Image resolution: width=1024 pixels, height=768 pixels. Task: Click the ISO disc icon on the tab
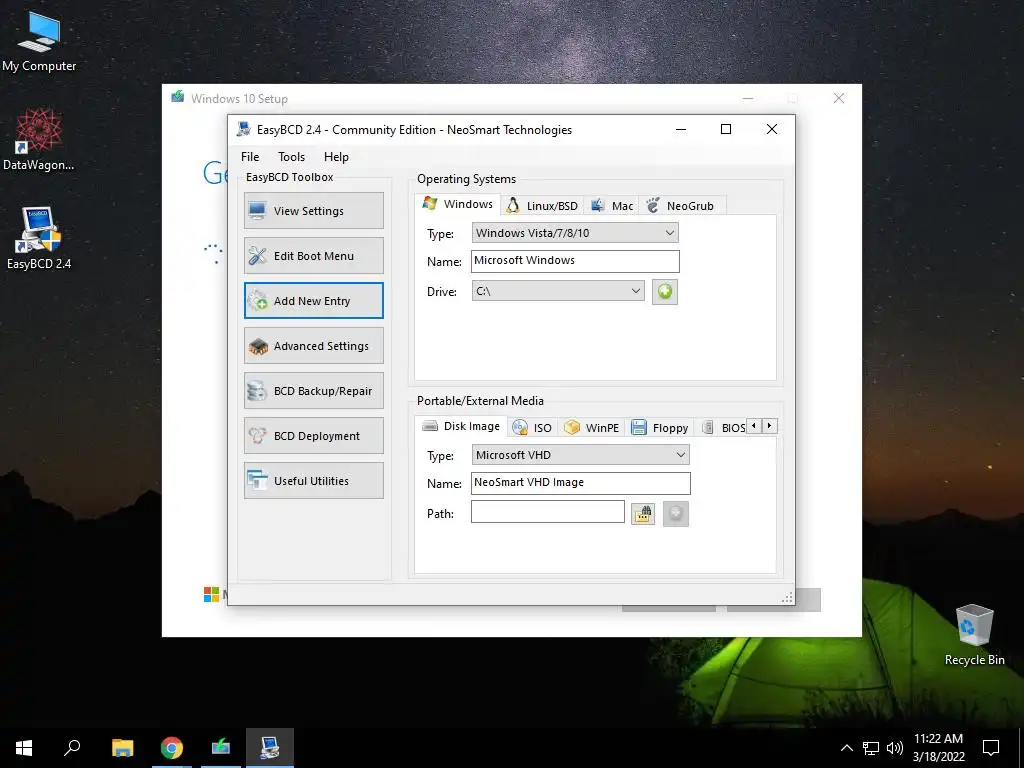coord(520,427)
